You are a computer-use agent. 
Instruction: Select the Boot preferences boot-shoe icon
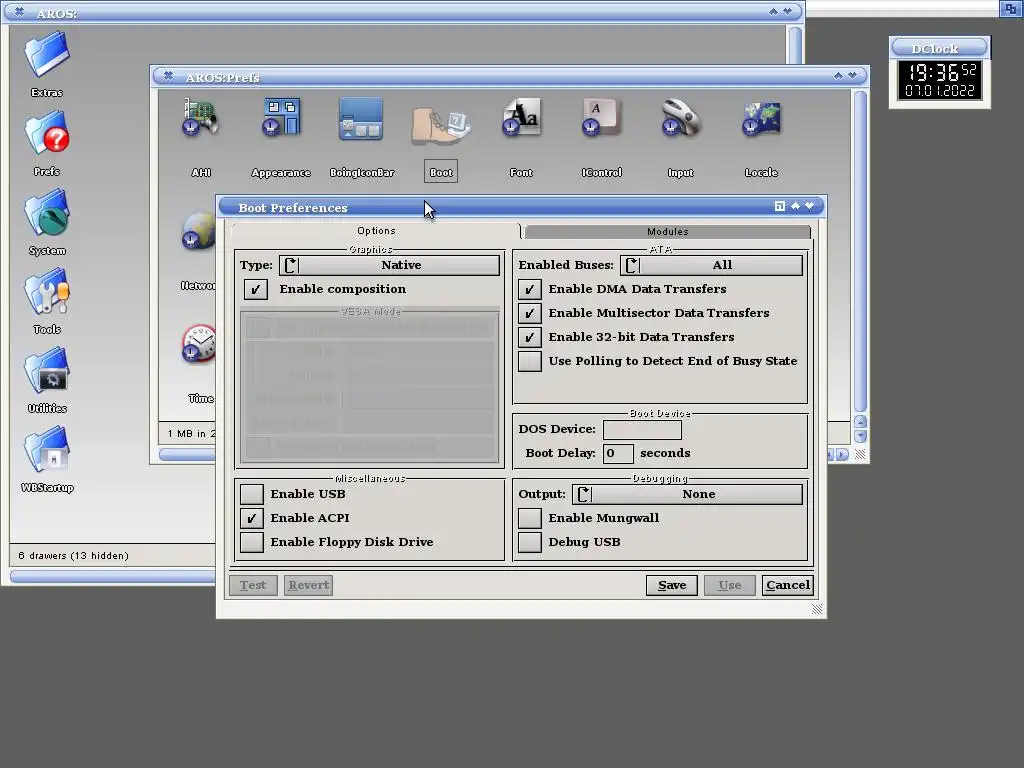click(441, 126)
